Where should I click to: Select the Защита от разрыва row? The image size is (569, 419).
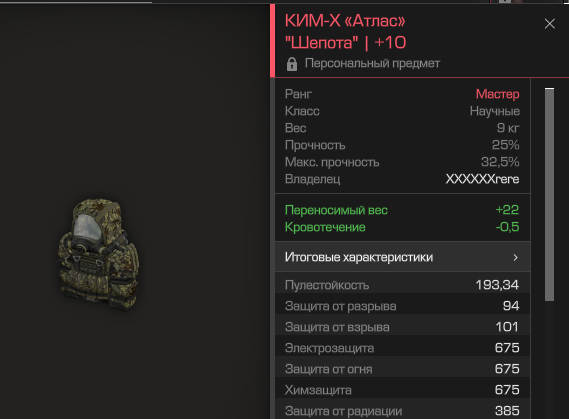[402, 306]
